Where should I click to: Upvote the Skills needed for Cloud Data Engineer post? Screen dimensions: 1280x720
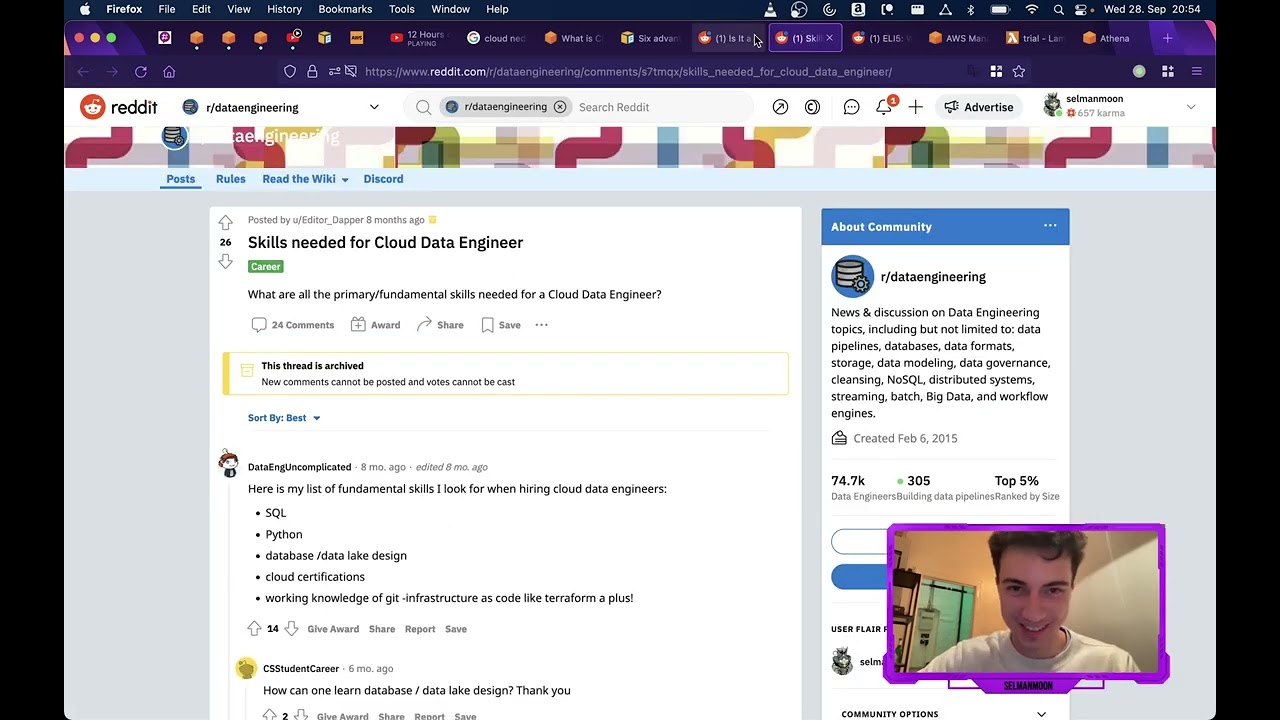pyautogui.click(x=225, y=222)
